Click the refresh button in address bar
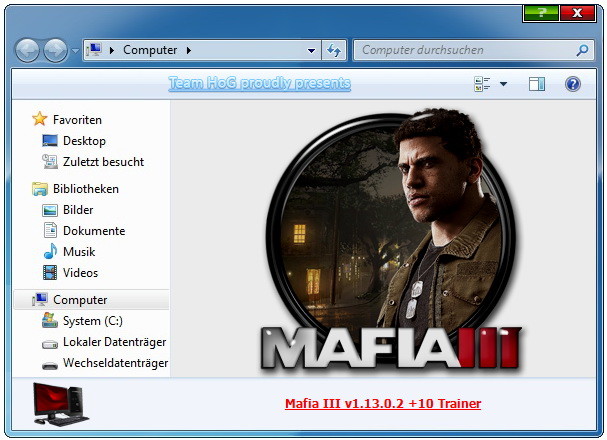607x440 pixels. coord(334,50)
